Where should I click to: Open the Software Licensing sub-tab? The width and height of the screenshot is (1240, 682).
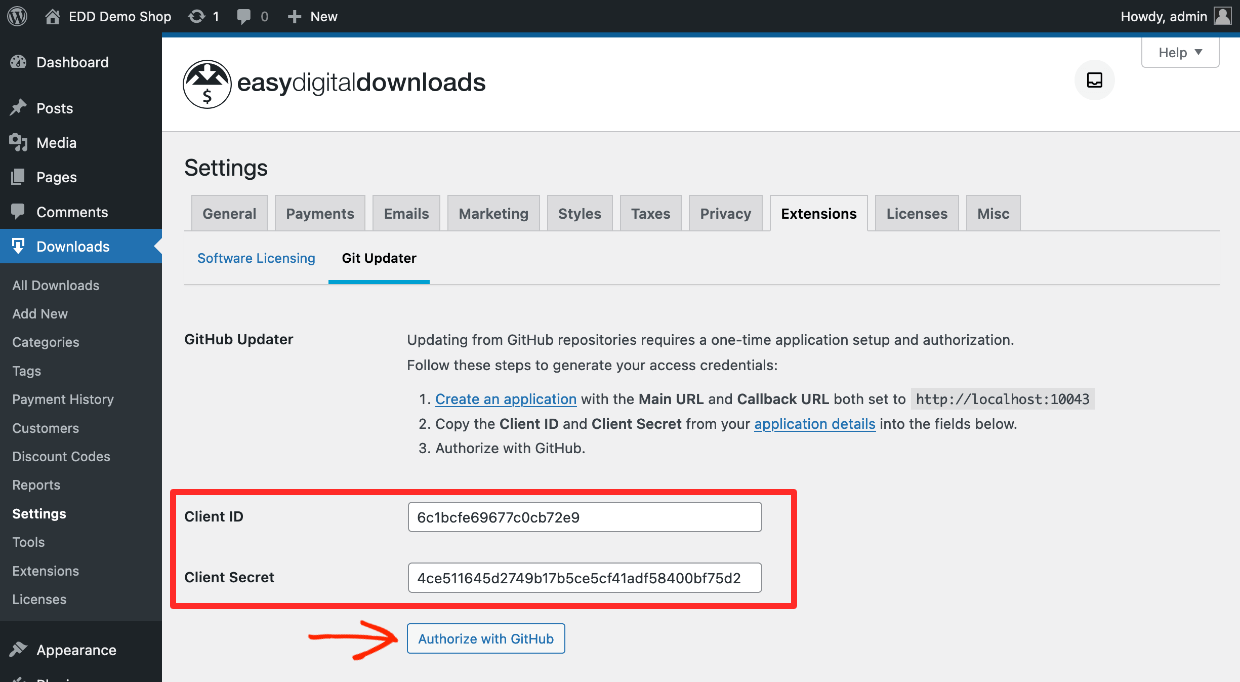256,258
